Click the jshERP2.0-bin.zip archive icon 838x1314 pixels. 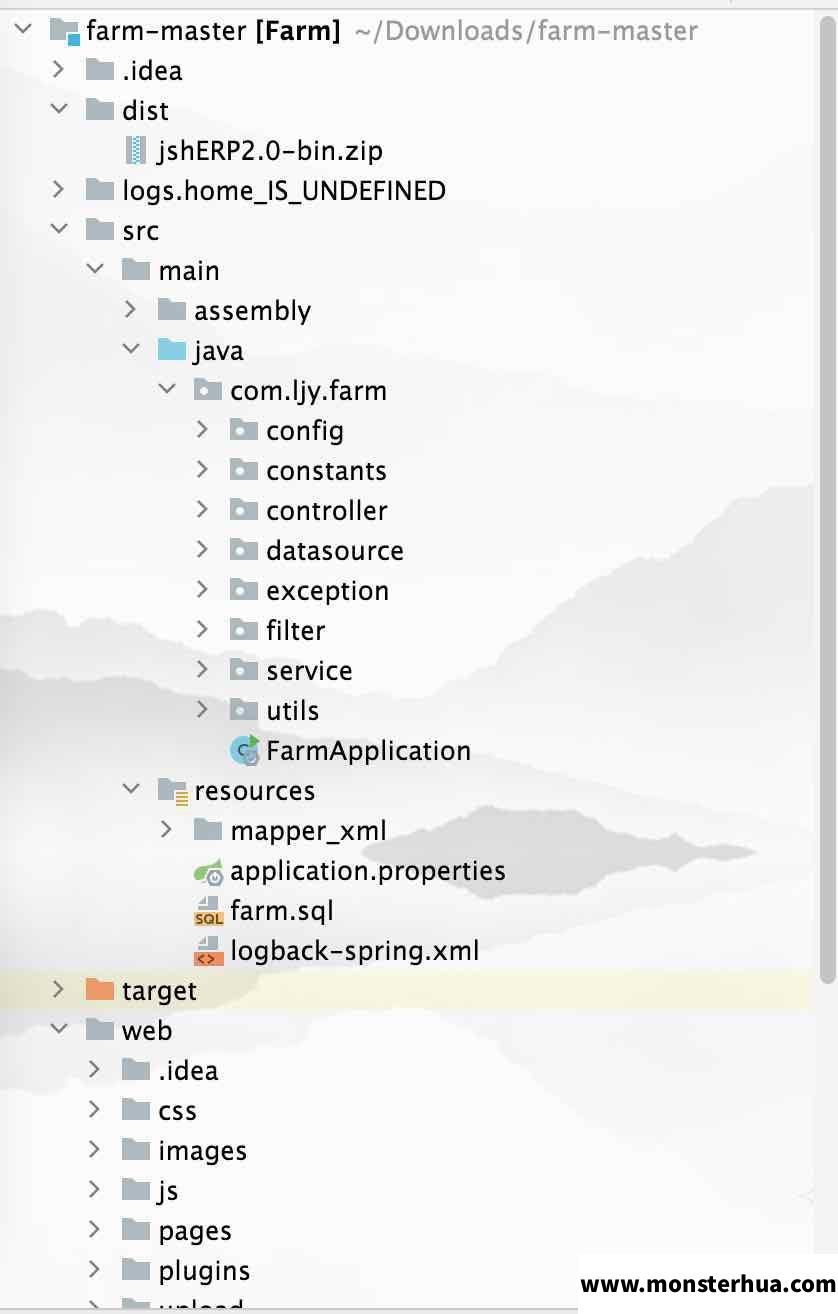tap(136, 151)
